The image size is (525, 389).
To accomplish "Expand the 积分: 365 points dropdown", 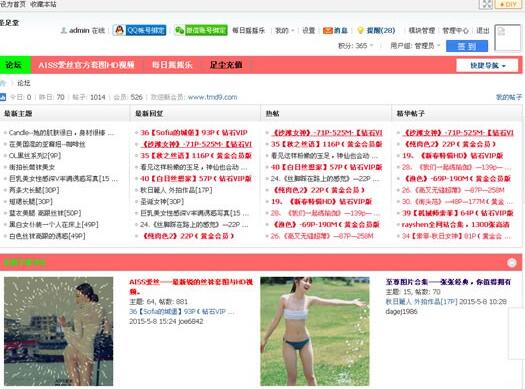I will (x=356, y=46).
